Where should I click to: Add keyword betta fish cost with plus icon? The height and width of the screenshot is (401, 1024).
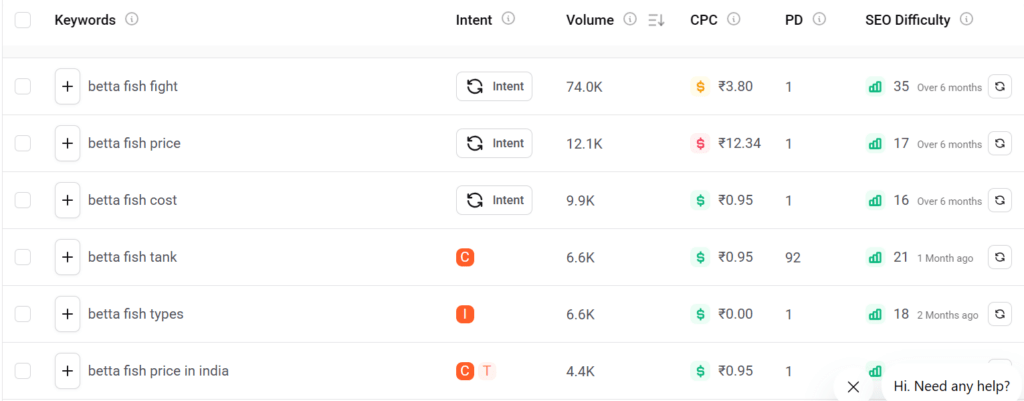click(x=67, y=200)
